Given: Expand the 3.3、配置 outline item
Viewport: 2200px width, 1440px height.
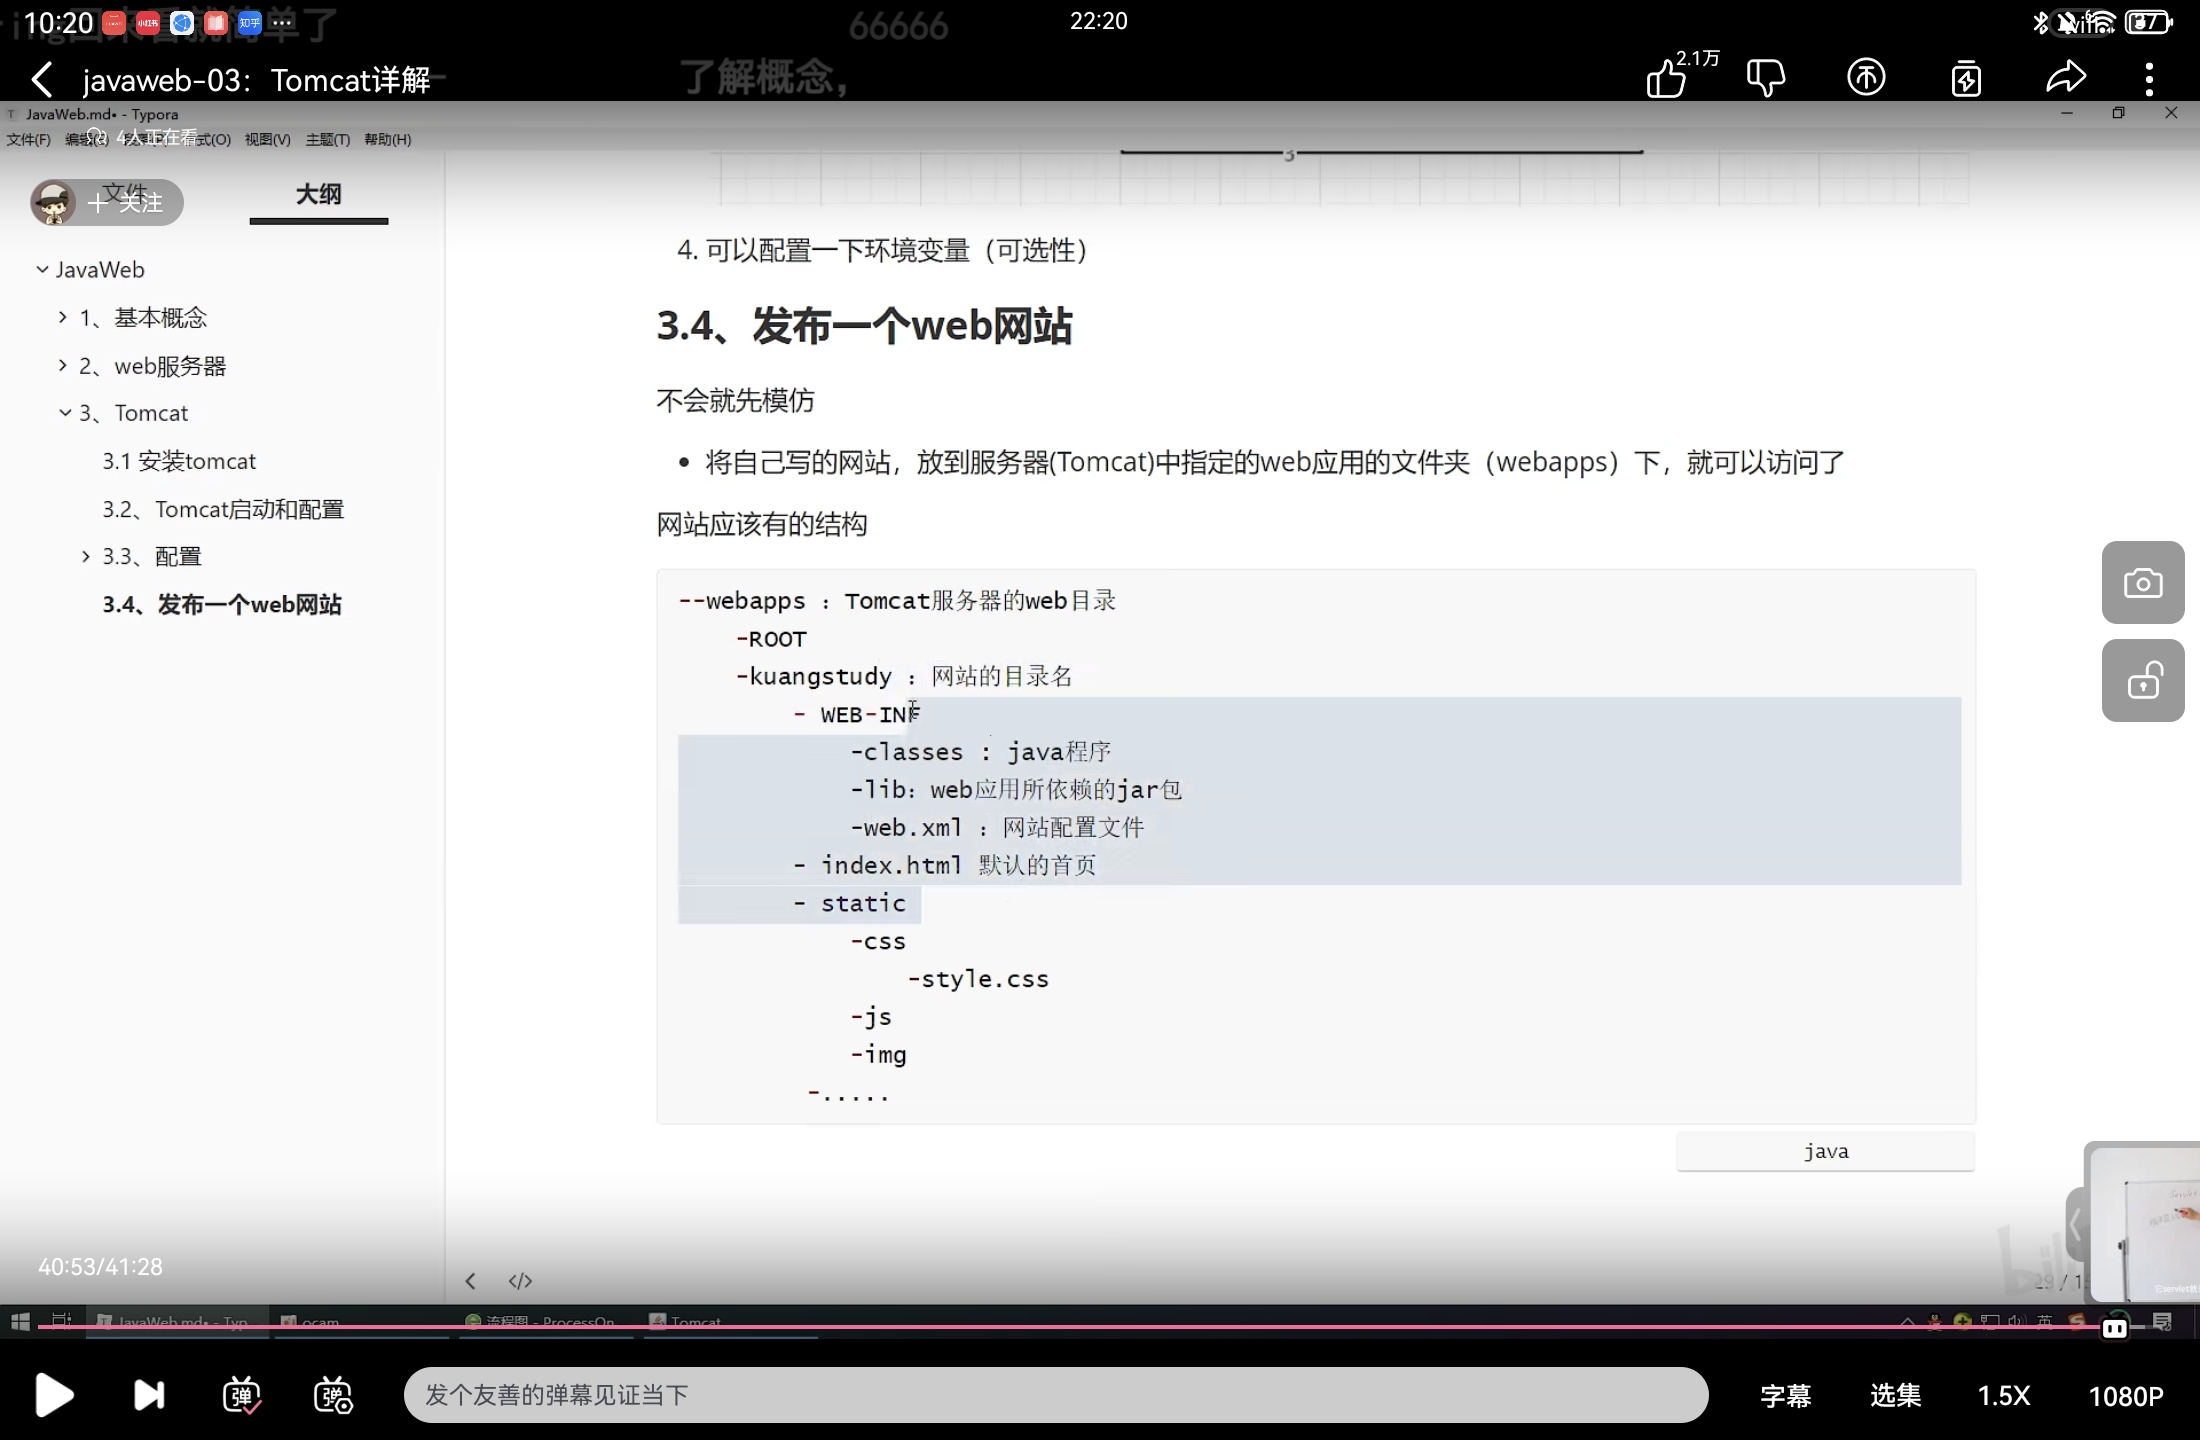Looking at the screenshot, I should [x=86, y=556].
